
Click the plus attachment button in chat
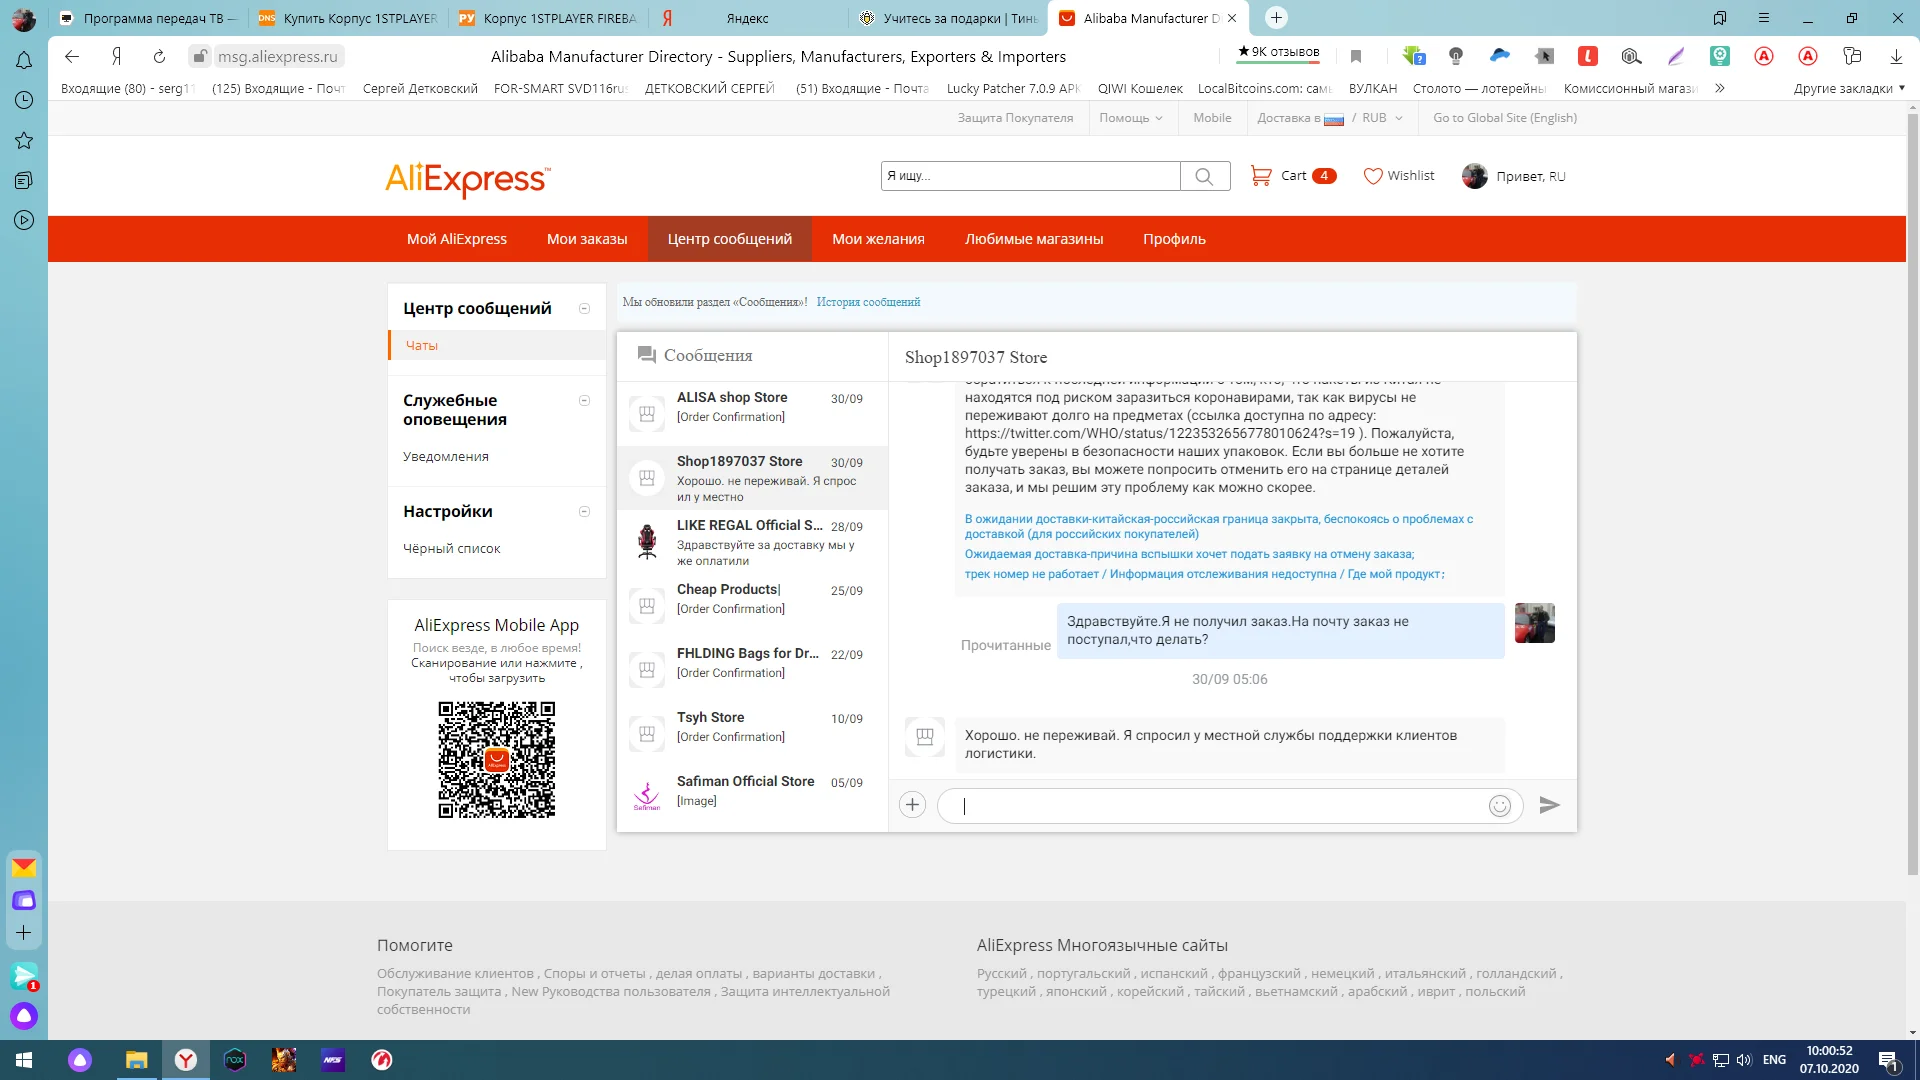(x=912, y=805)
